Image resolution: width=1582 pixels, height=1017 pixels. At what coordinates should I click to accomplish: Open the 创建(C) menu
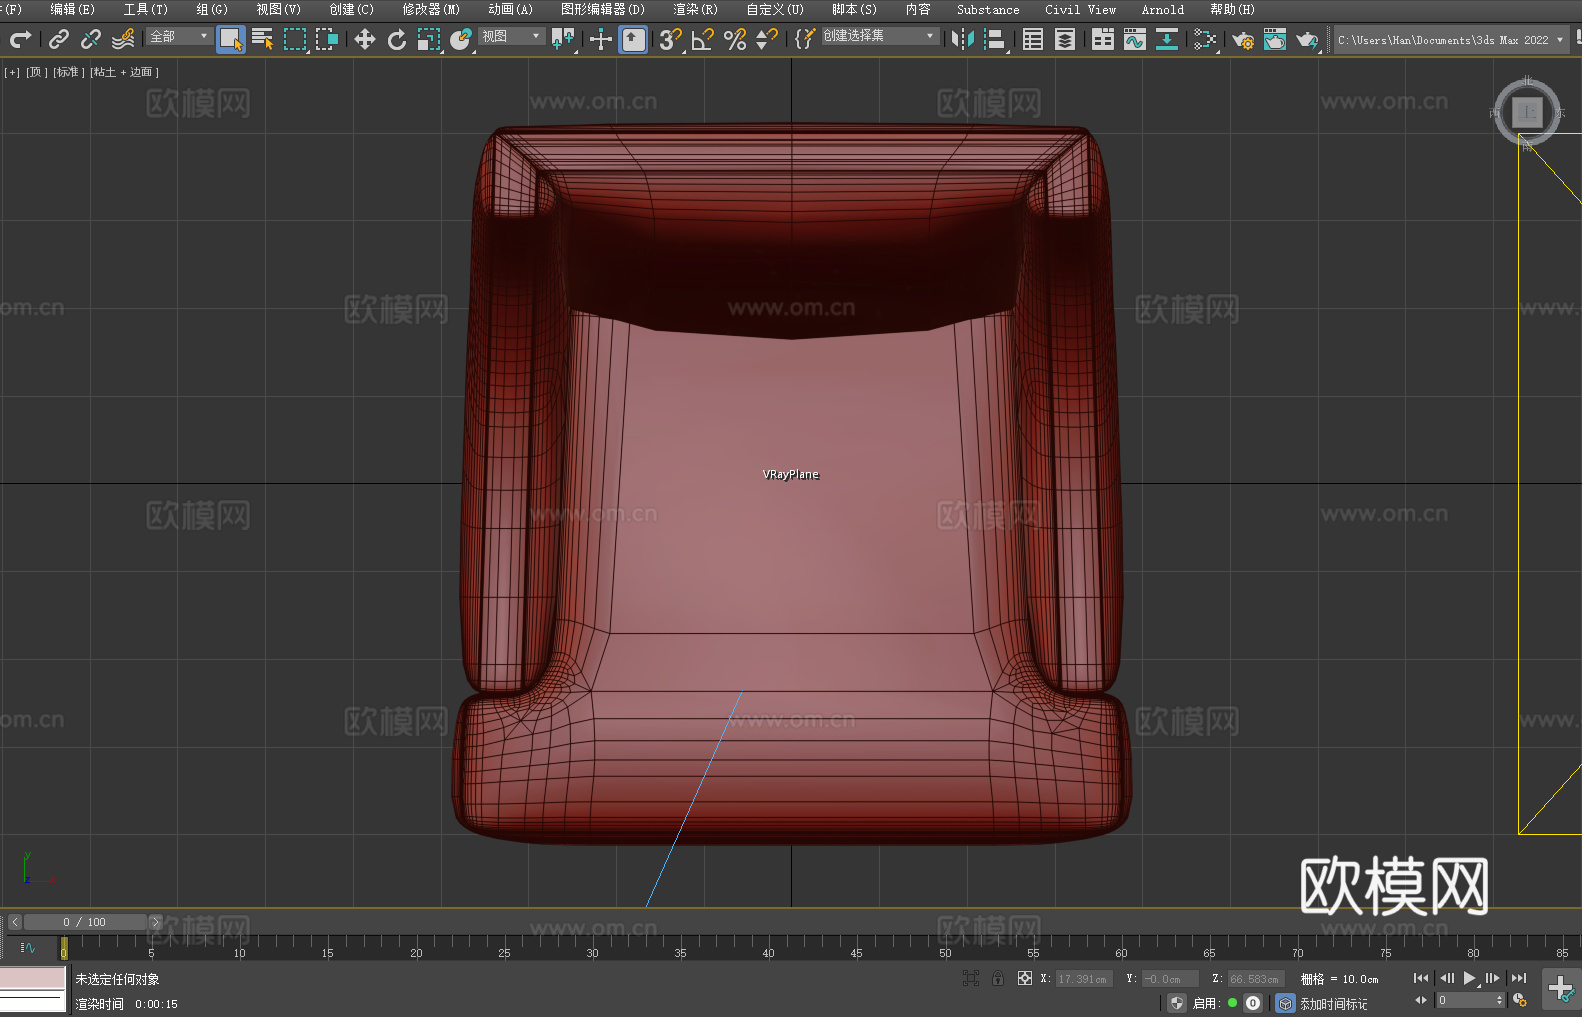[351, 9]
